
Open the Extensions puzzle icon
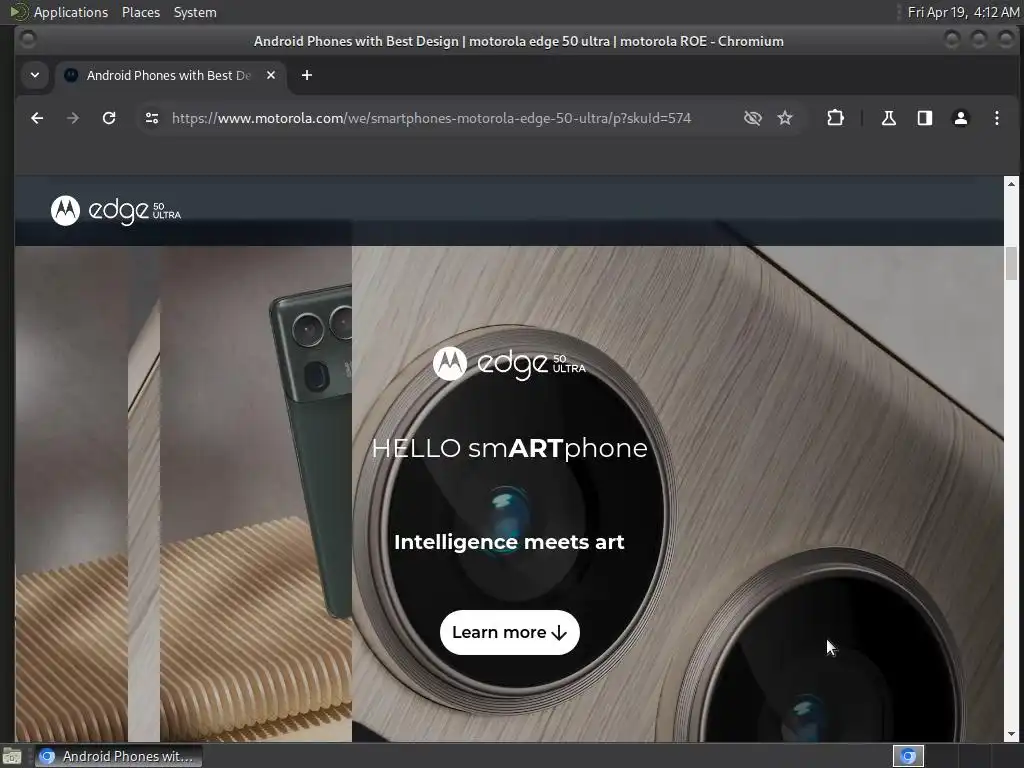pos(835,118)
